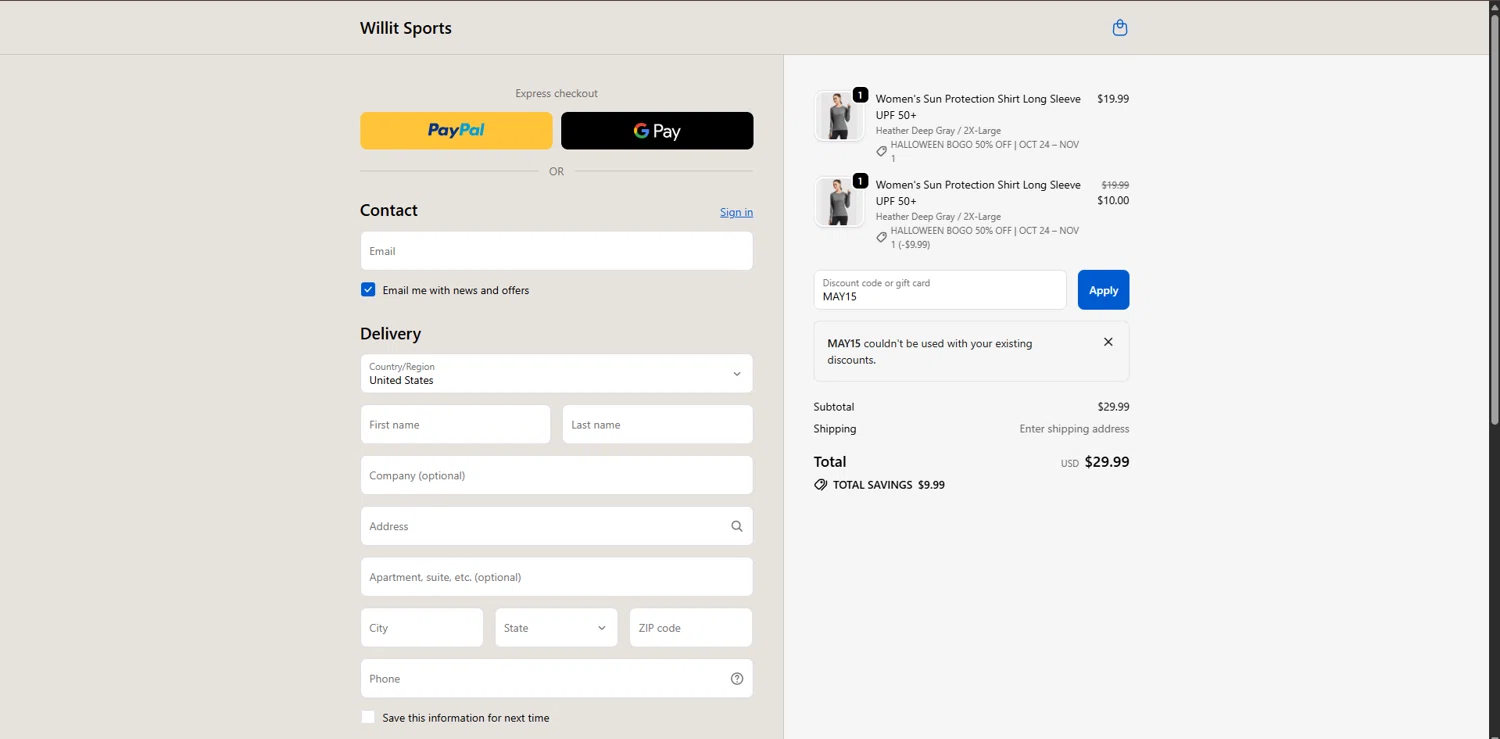Click the discount tag icon on $10.00 shirt

coord(881,237)
